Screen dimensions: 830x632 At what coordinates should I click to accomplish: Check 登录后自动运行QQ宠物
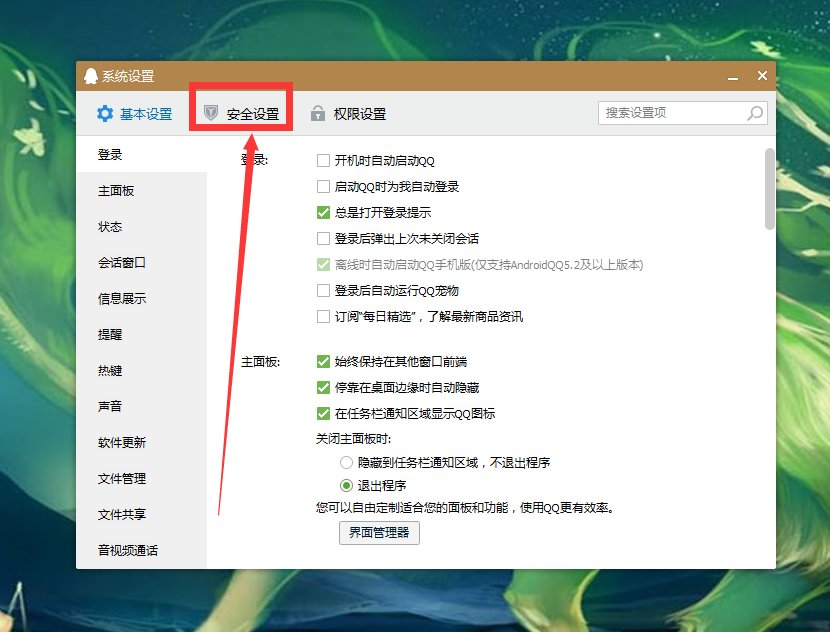tap(323, 291)
